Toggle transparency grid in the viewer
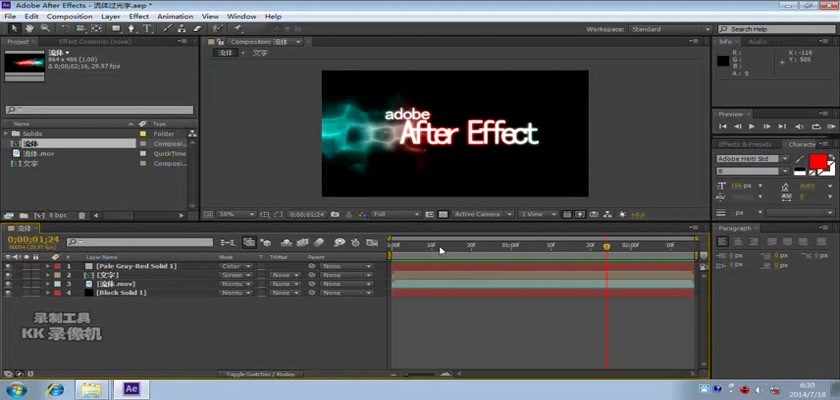 click(443, 214)
